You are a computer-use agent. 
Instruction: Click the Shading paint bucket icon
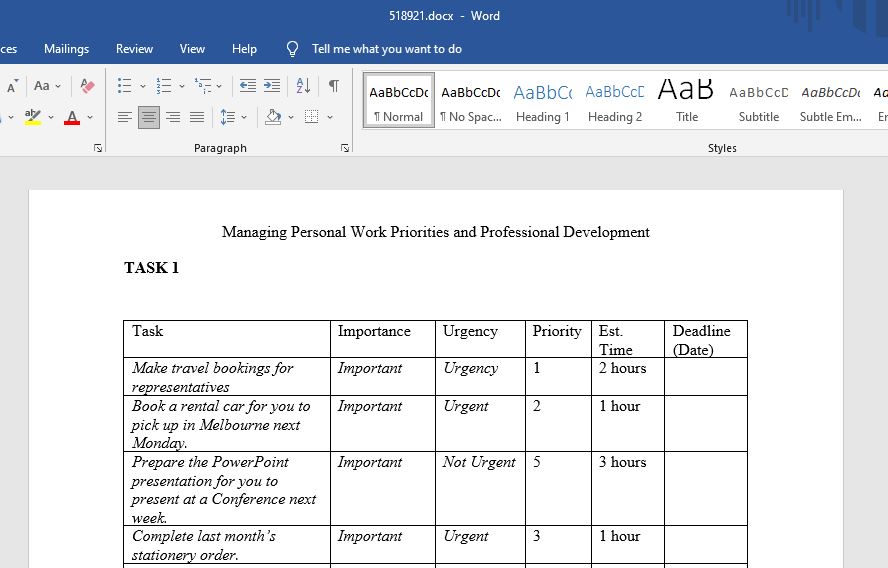273,117
